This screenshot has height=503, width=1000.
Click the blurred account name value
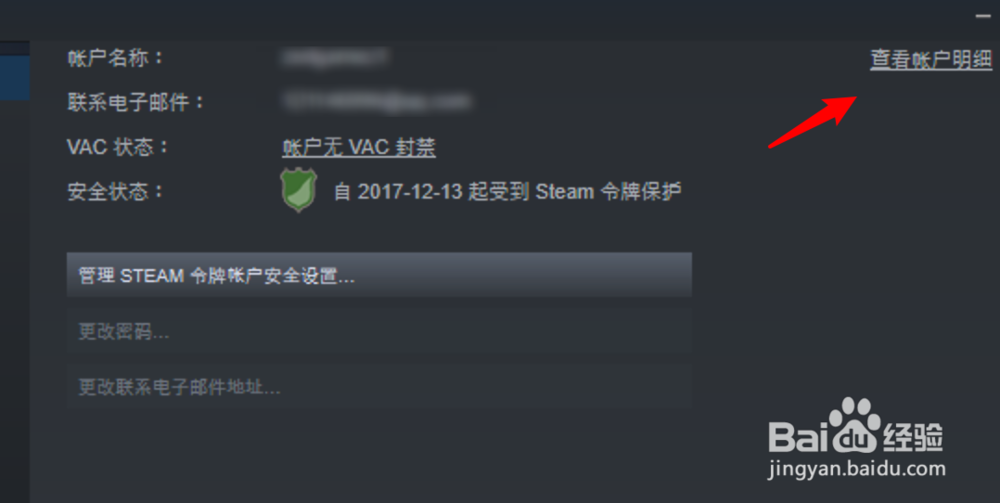click(x=335, y=57)
